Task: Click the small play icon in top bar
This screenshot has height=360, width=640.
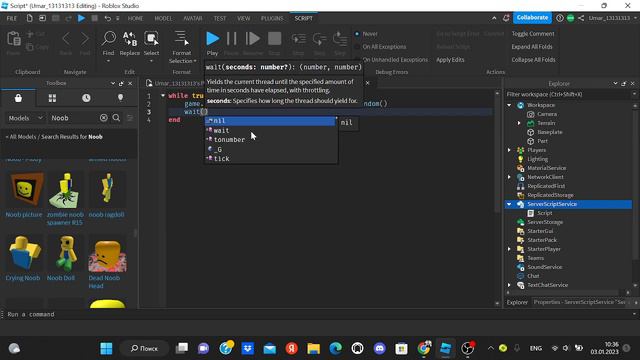Action: [81, 18]
